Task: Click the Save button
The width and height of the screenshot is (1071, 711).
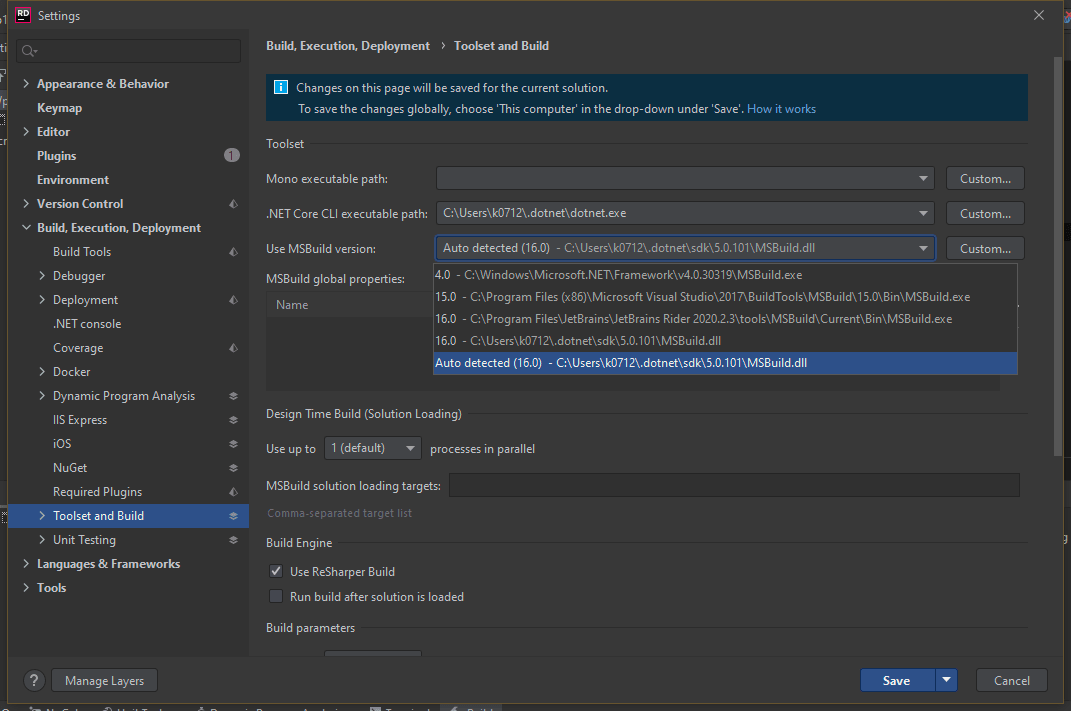Action: [897, 680]
